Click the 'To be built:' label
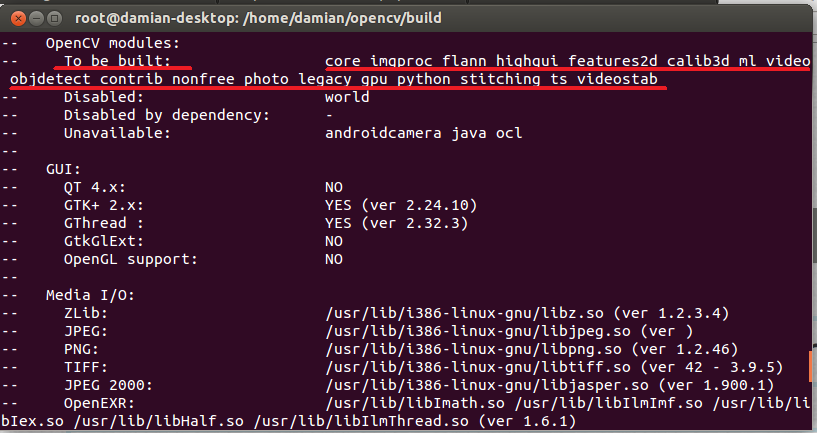 tap(118, 61)
